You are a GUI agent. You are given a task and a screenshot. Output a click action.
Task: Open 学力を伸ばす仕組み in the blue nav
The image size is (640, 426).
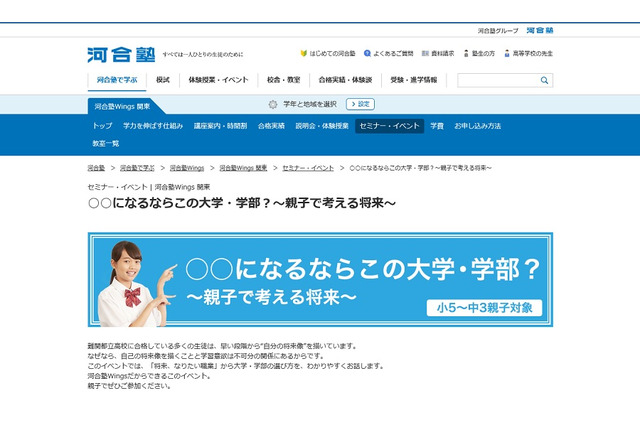pos(153,126)
